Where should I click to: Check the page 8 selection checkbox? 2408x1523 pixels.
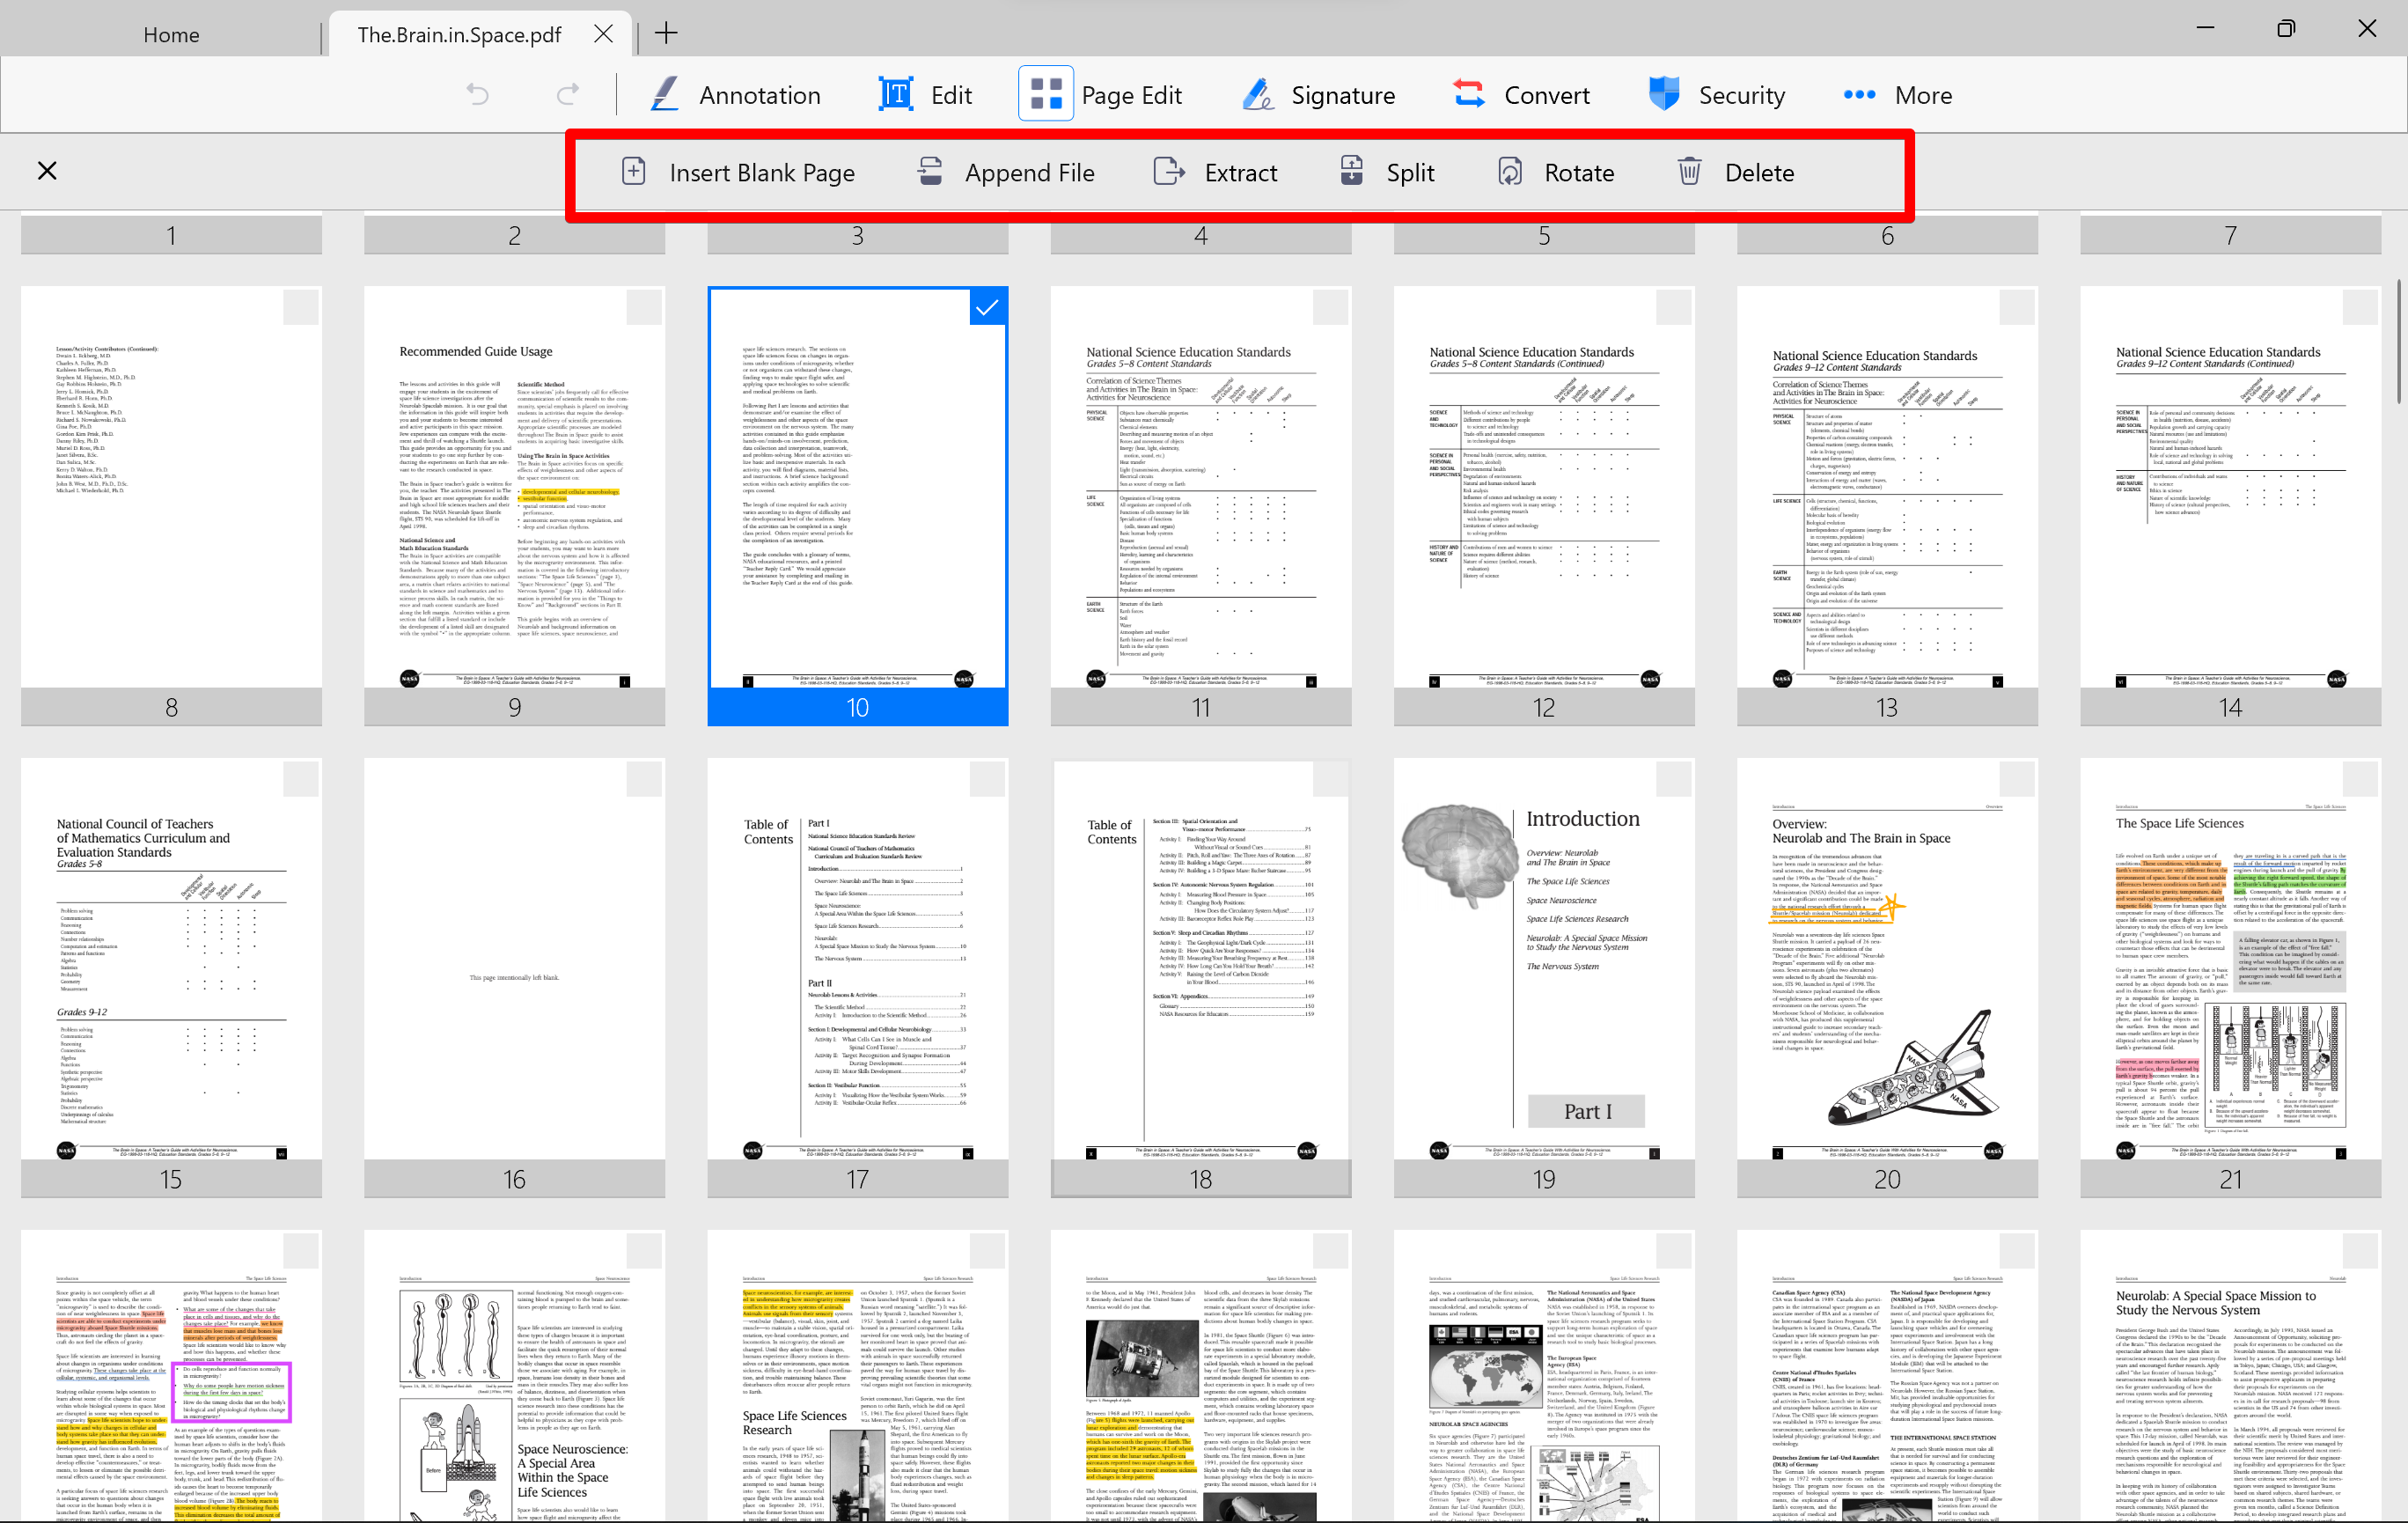click(300, 307)
